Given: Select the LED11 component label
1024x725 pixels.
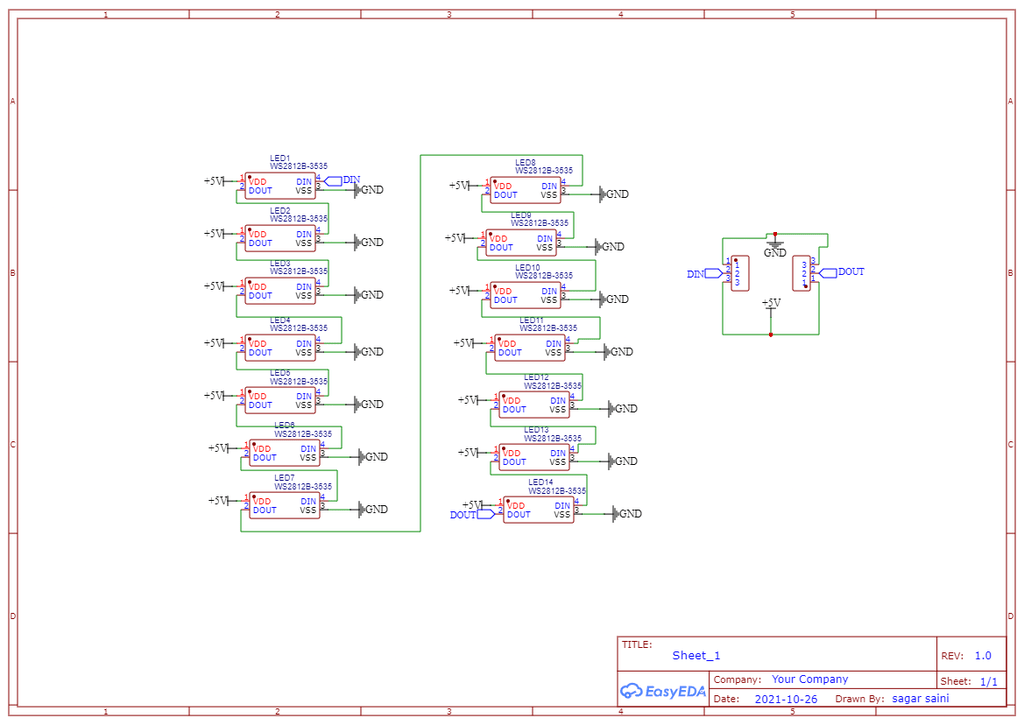Looking at the screenshot, I should click(532, 320).
